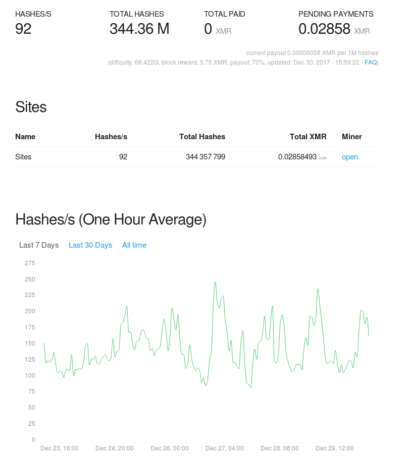Select the Last 7 Days tab

pos(39,245)
